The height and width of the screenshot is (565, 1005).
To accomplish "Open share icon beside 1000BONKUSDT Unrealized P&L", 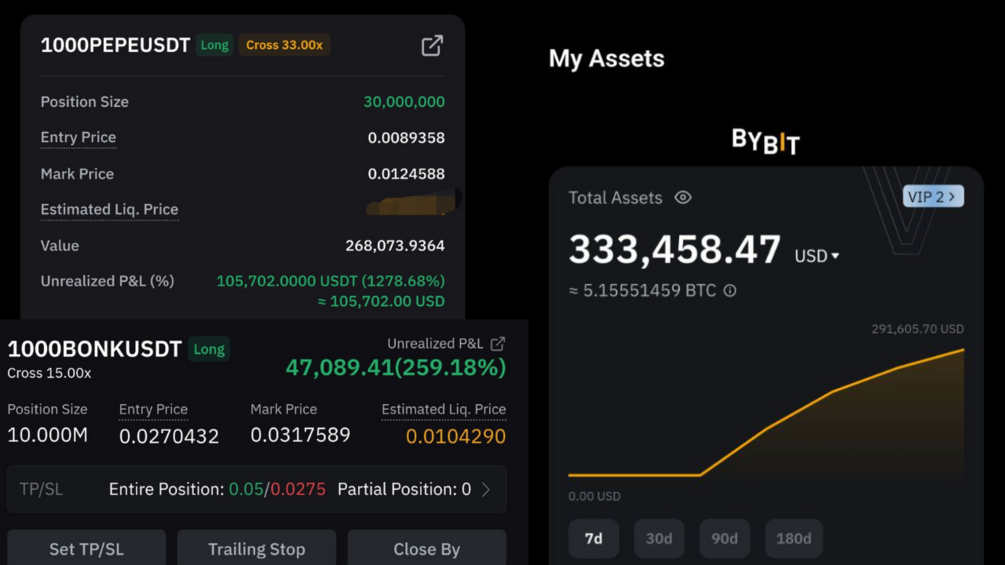I will [498, 344].
